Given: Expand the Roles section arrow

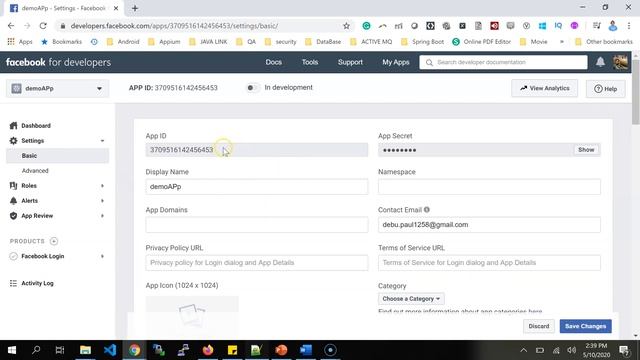Looking at the screenshot, I should click(x=102, y=186).
